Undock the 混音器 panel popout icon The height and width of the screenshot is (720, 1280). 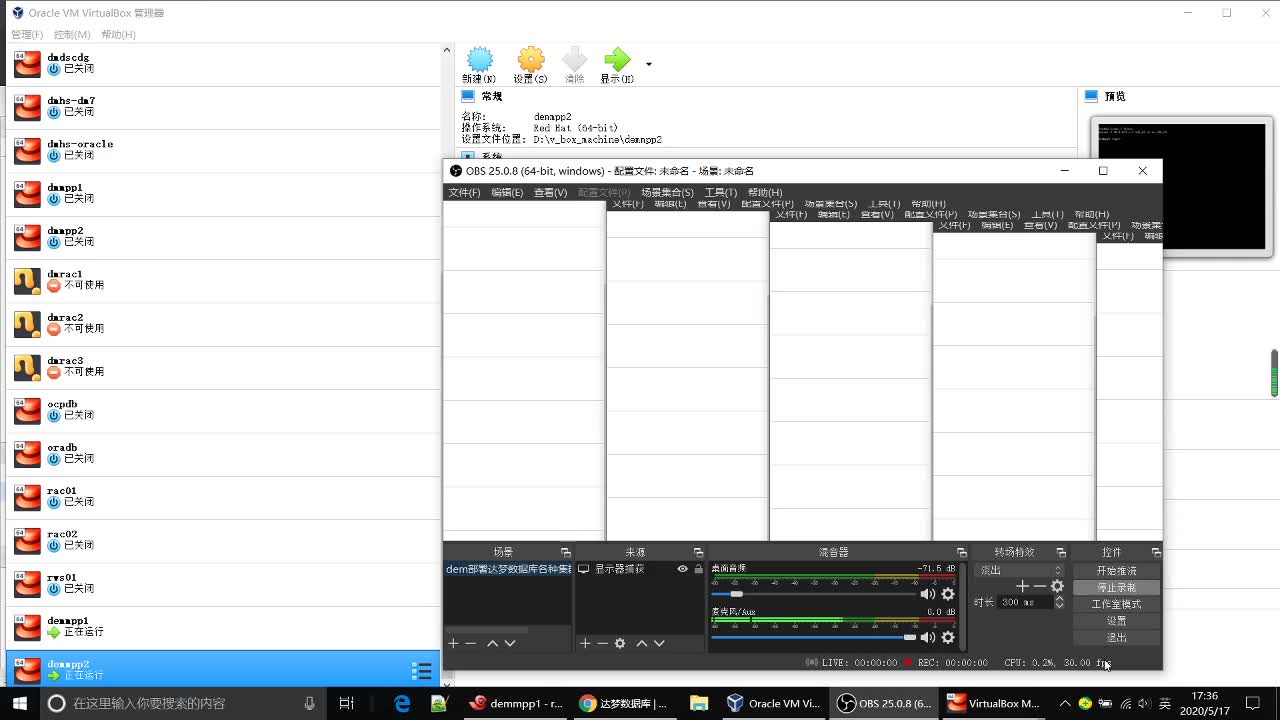961,552
